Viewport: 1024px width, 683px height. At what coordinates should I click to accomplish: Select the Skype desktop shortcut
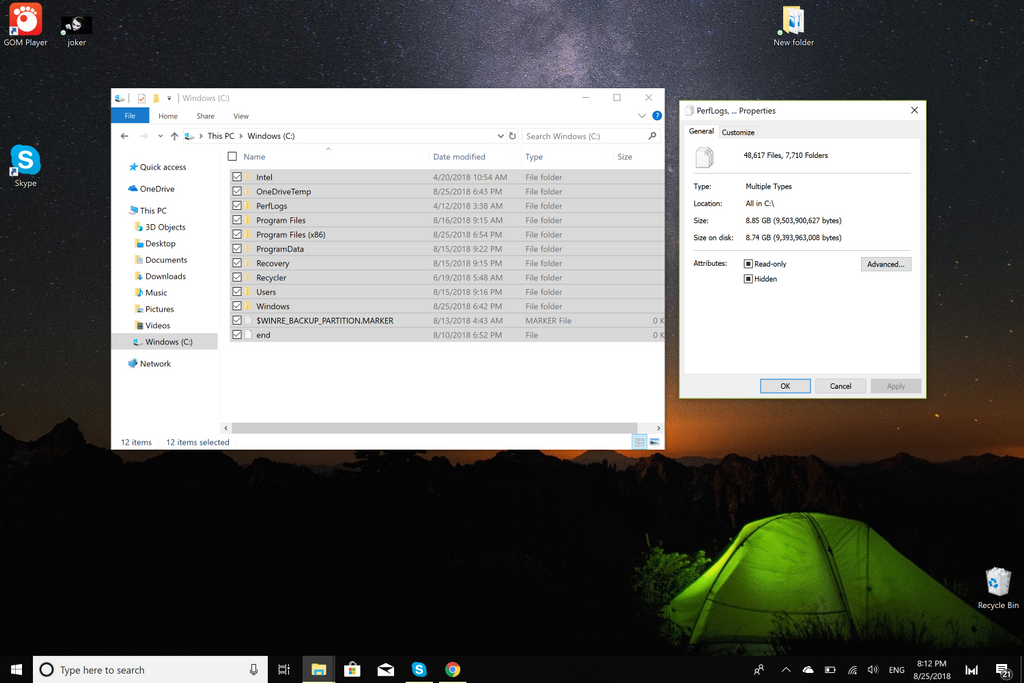click(x=25, y=166)
